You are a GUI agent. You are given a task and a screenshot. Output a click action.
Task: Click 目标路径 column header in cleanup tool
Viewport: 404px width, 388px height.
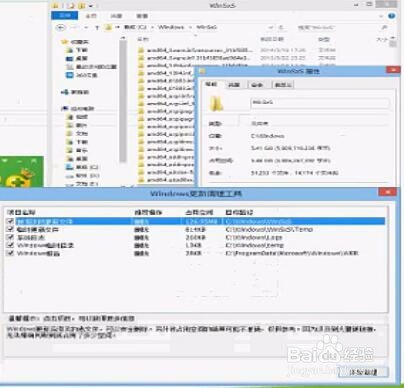[x=239, y=212]
